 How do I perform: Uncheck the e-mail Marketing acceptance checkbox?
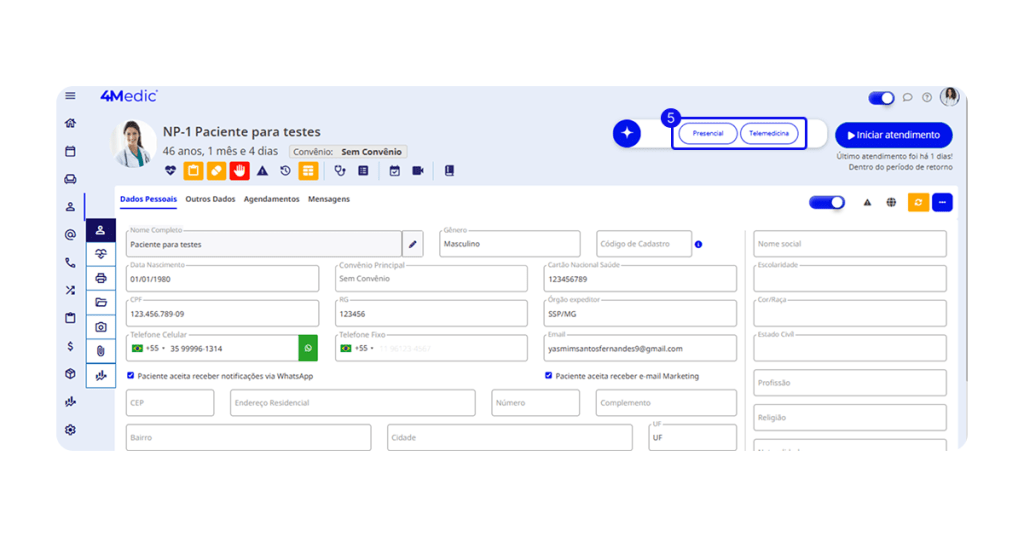point(548,376)
